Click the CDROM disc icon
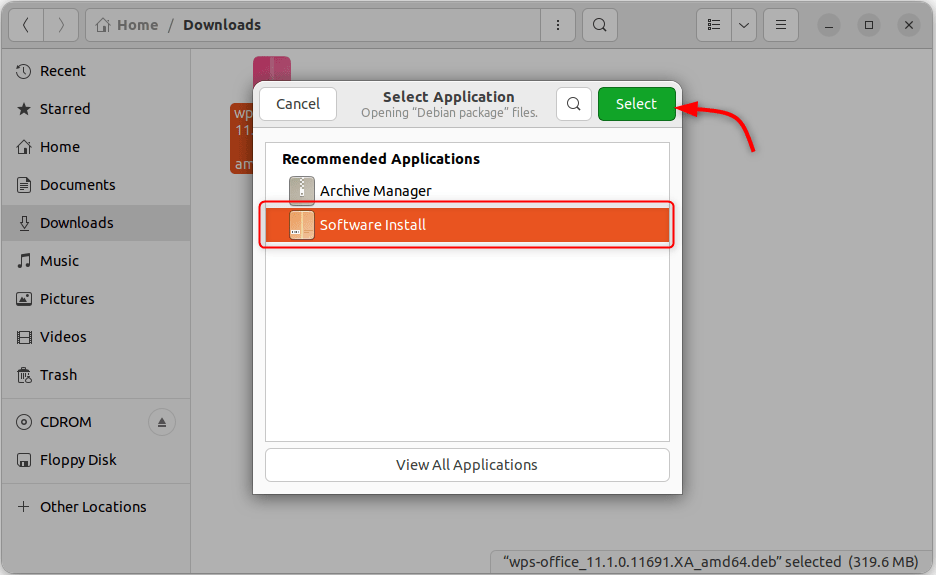This screenshot has width=936, height=576. click(24, 423)
